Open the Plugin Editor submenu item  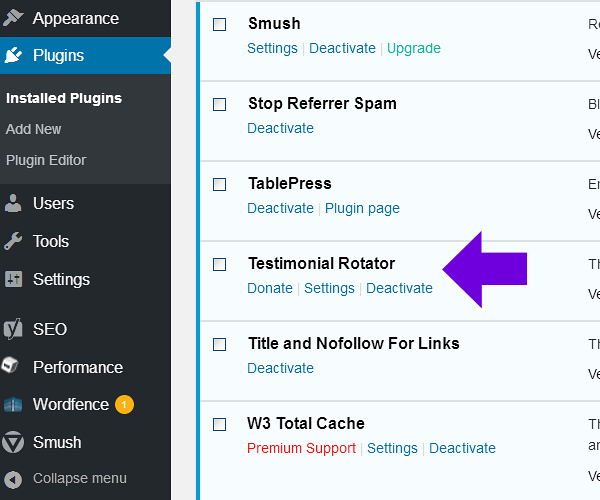(x=46, y=160)
